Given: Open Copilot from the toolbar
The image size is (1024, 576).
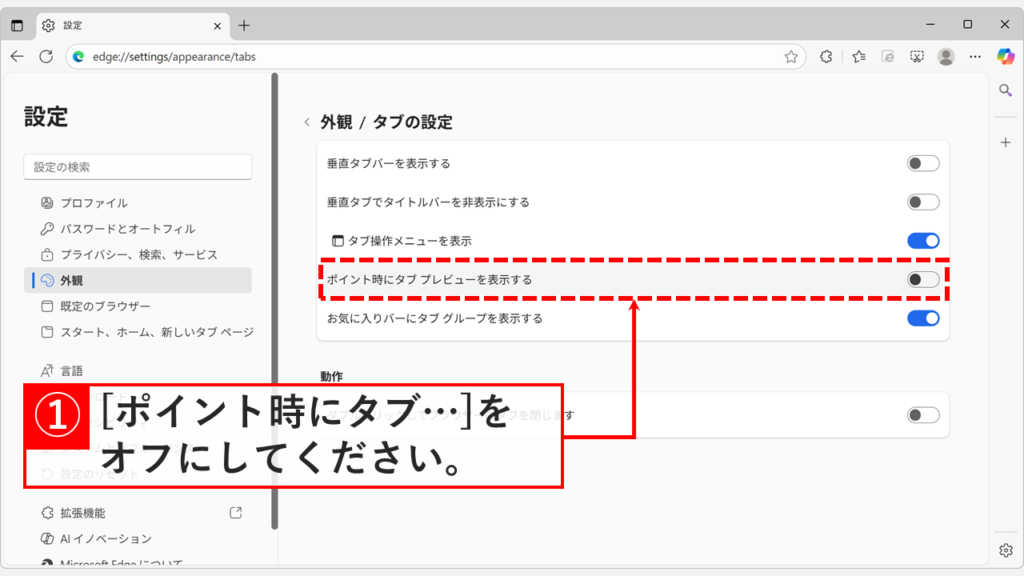Looking at the screenshot, I should point(1004,57).
